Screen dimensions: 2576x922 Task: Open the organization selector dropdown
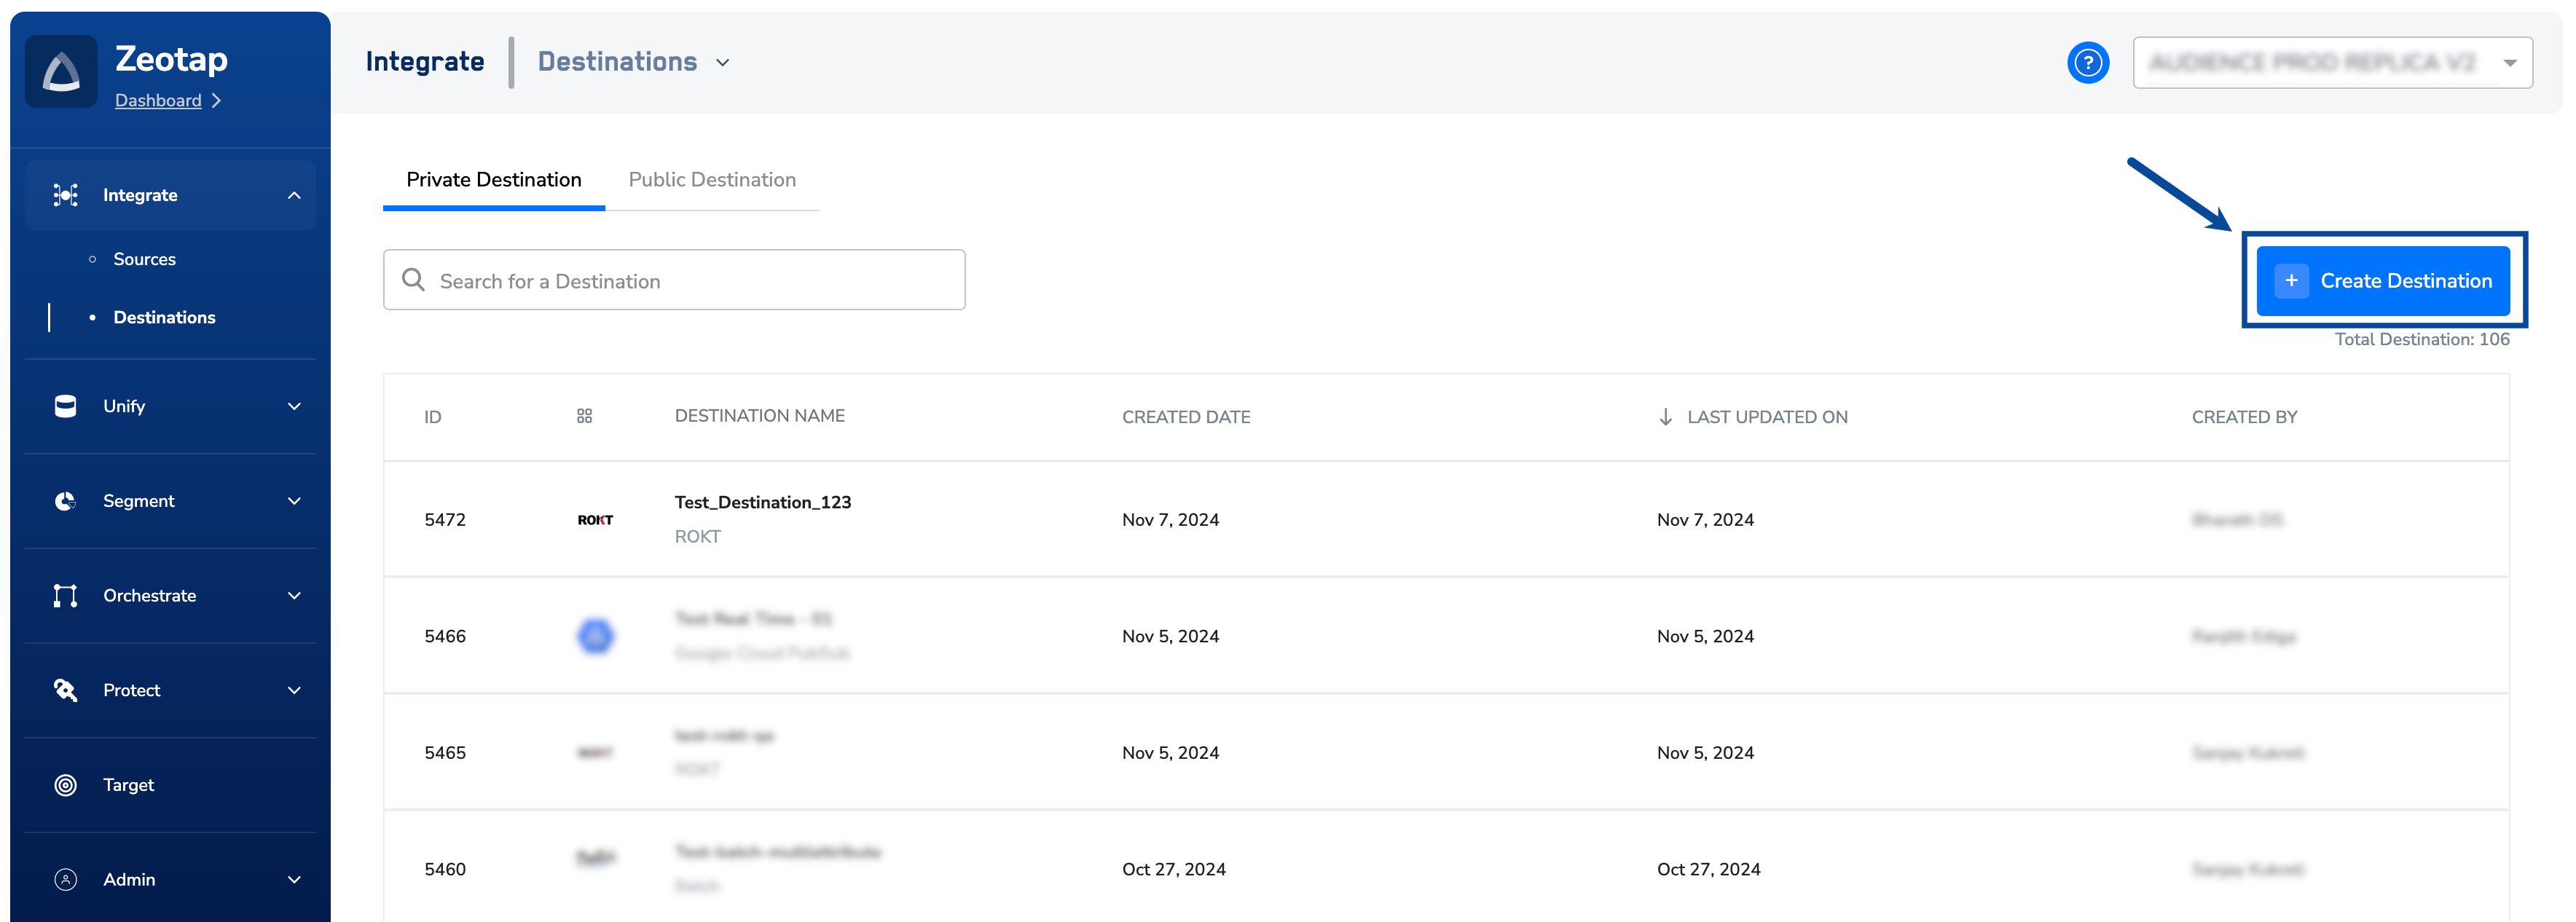(x=2331, y=63)
